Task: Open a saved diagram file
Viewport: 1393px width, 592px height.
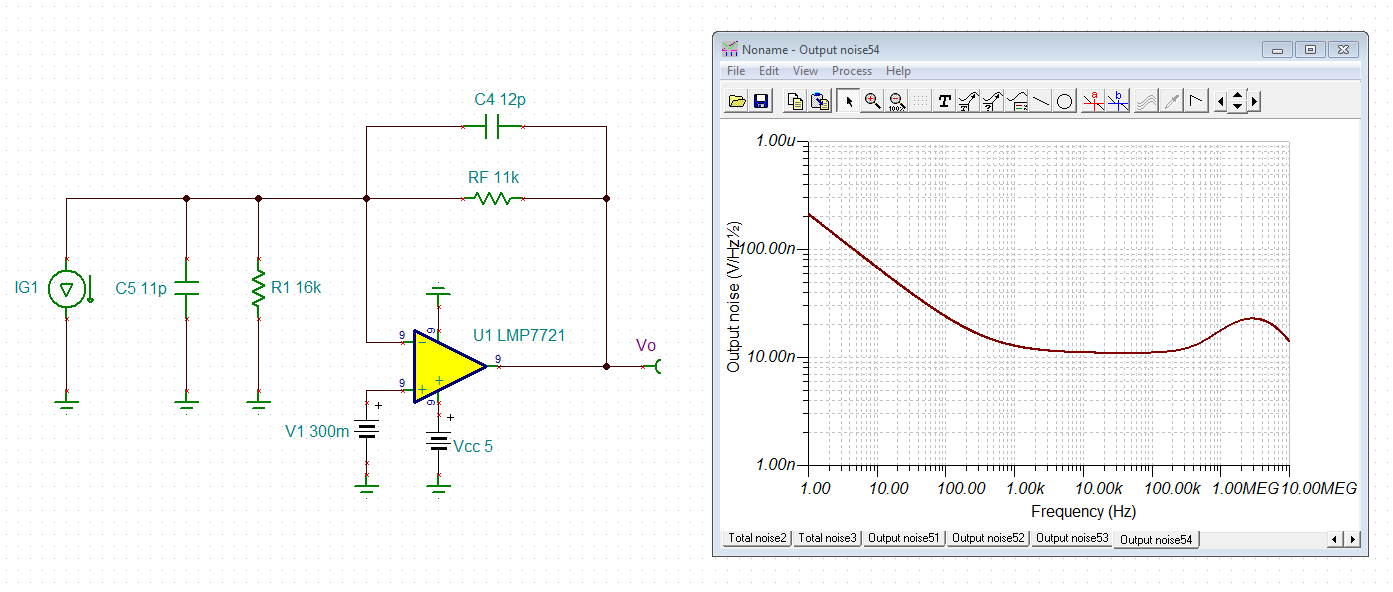Action: (x=736, y=100)
